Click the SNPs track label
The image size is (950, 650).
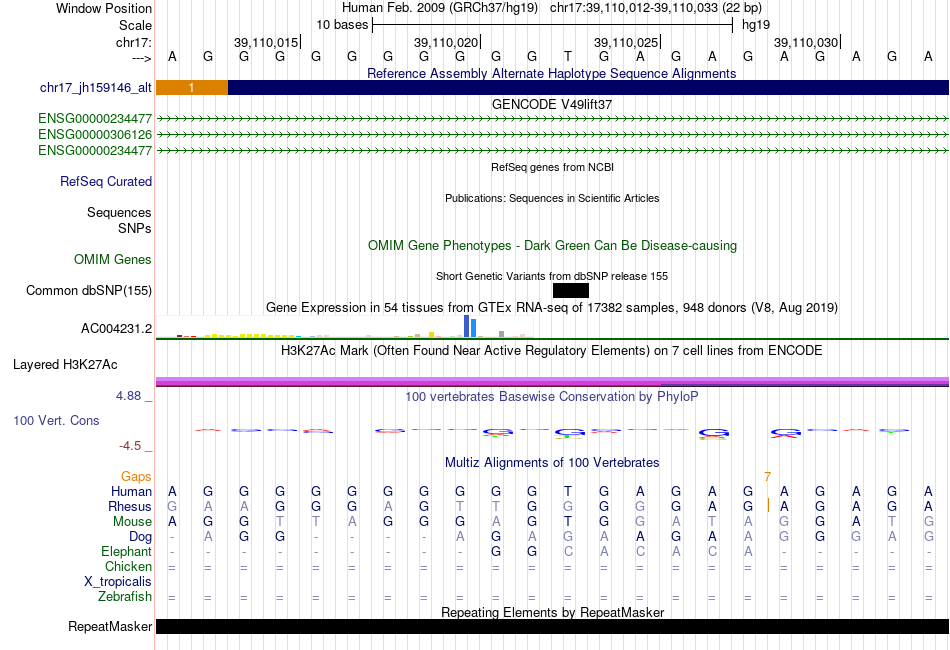point(135,228)
